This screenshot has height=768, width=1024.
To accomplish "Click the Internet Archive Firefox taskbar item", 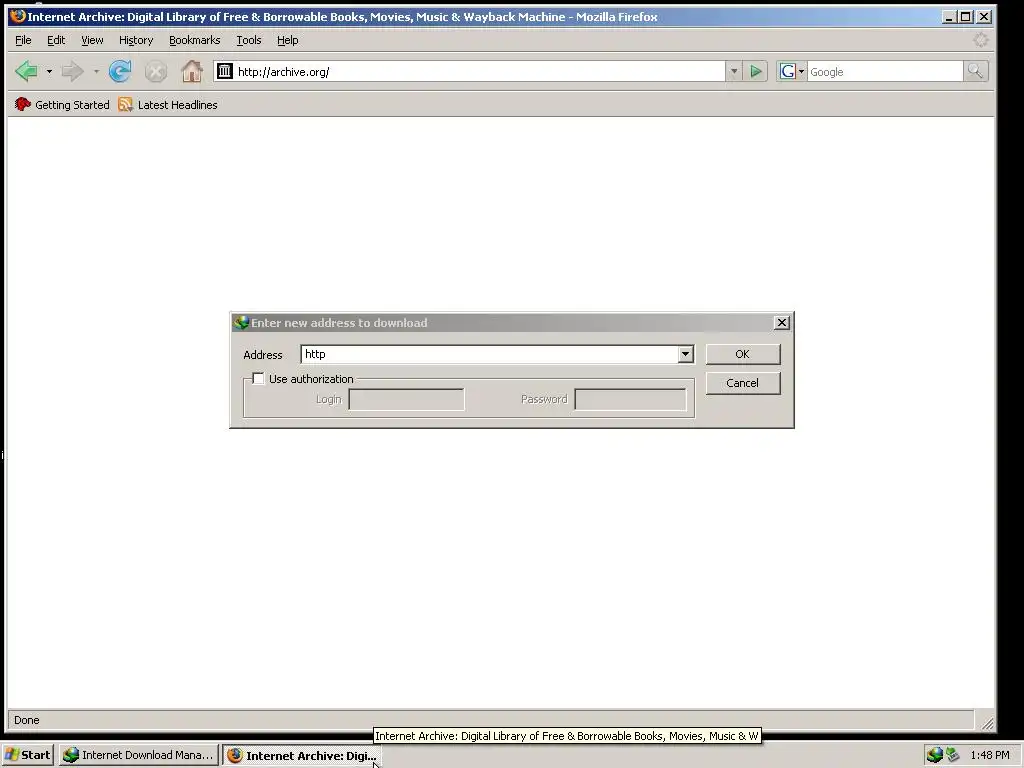I will (x=301, y=756).
